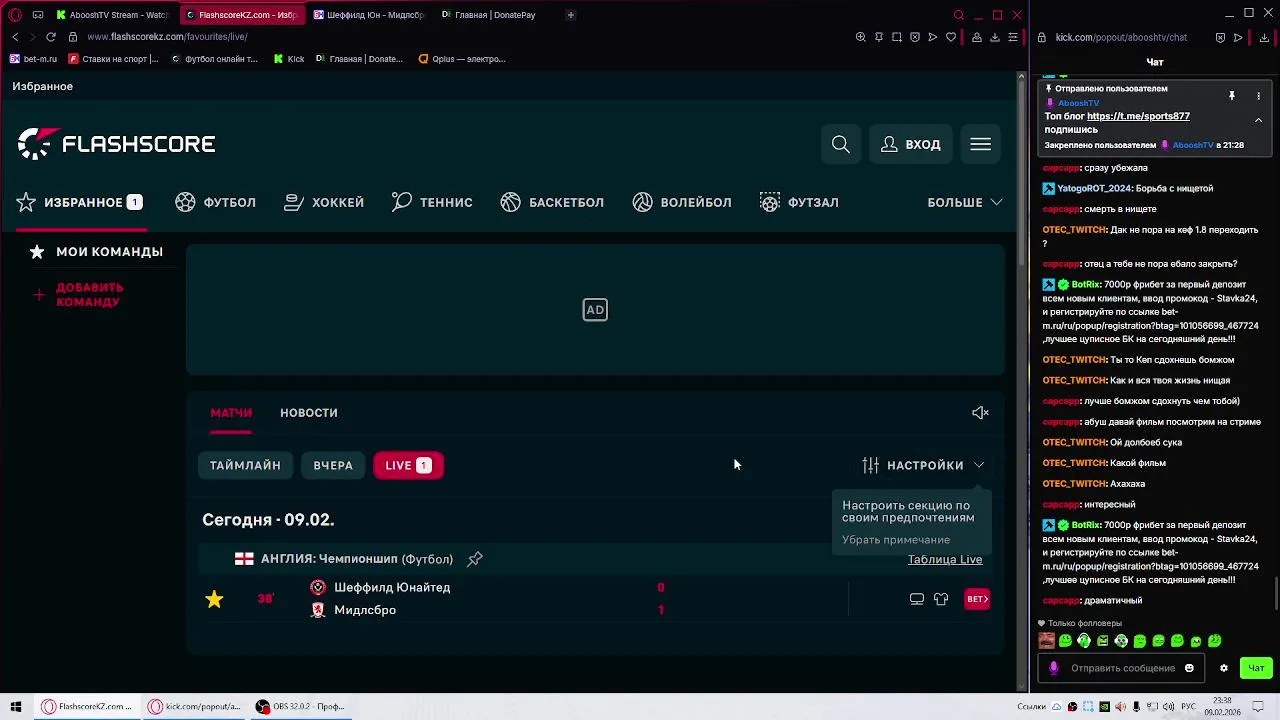Open the Kick bookmark
This screenshot has height=720, width=1280.
pyautogui.click(x=289, y=59)
